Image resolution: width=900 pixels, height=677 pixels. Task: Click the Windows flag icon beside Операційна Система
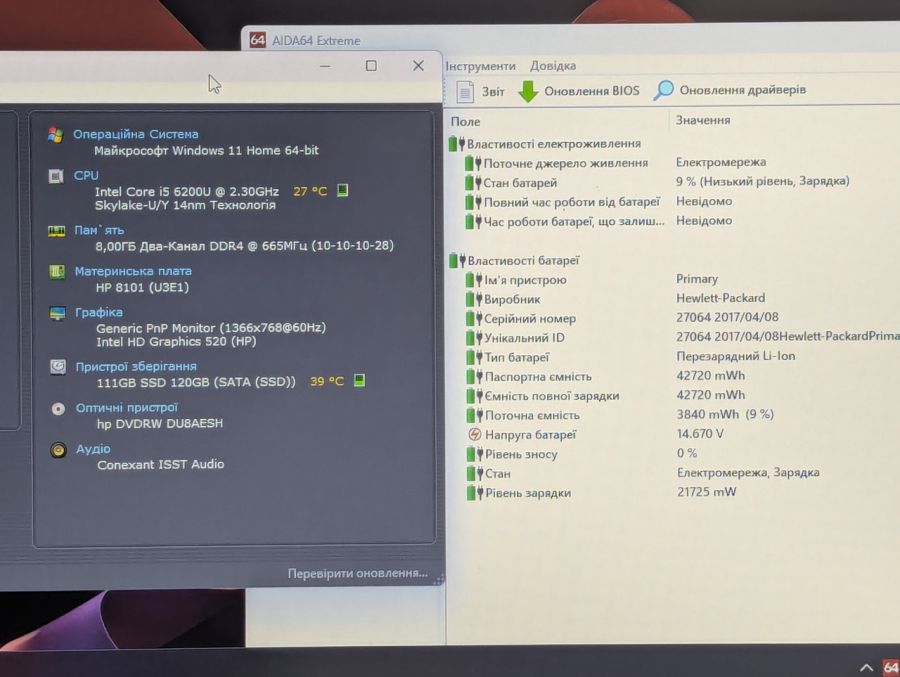[x=56, y=136]
